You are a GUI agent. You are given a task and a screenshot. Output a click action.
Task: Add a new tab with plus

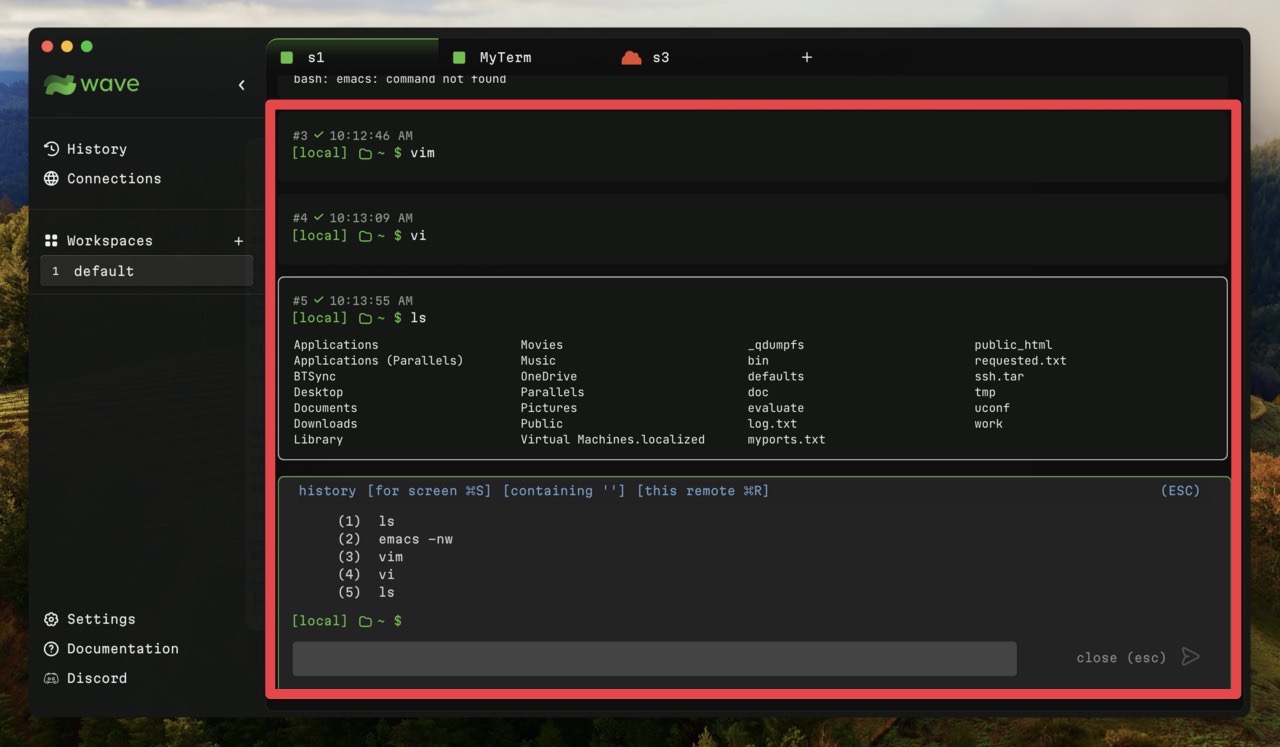807,58
